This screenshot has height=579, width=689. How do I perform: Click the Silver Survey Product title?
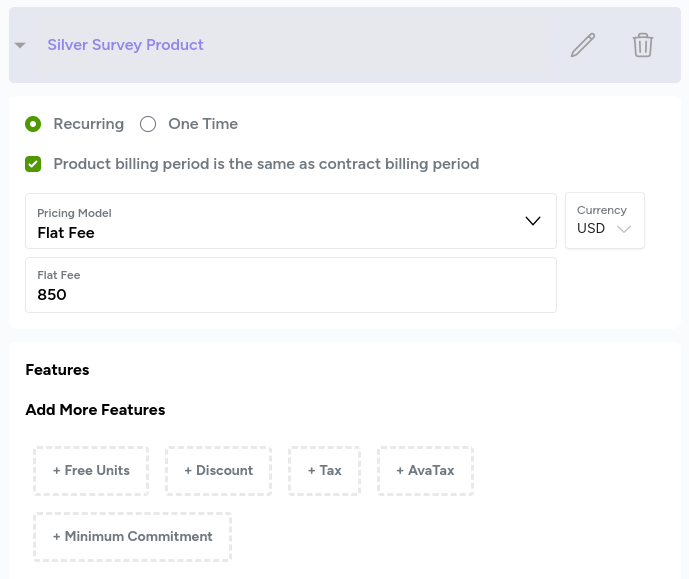click(125, 45)
